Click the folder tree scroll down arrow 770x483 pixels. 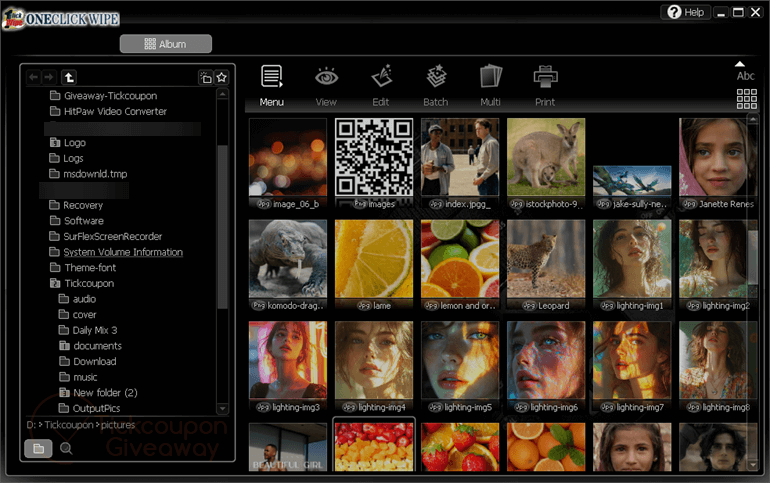pyautogui.click(x=222, y=408)
